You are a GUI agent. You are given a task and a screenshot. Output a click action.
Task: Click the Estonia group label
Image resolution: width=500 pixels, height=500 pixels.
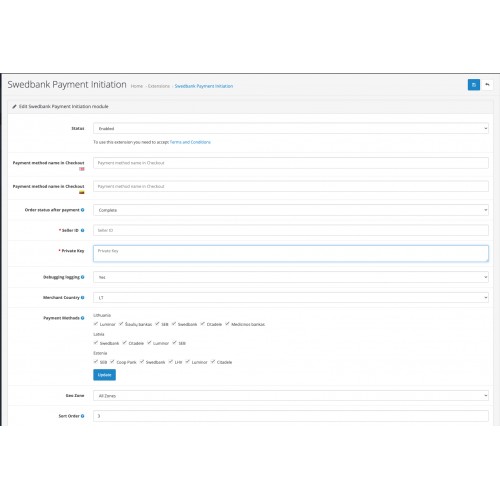(x=100, y=353)
